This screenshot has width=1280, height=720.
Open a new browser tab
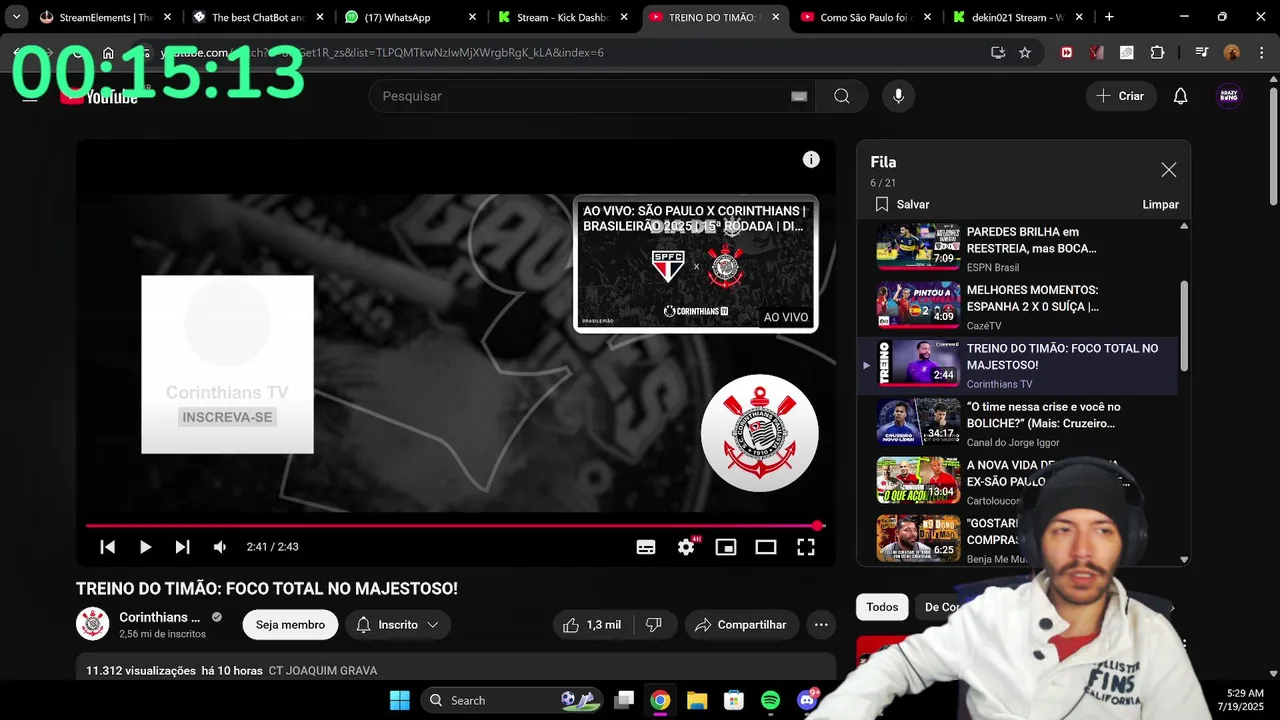[1109, 17]
